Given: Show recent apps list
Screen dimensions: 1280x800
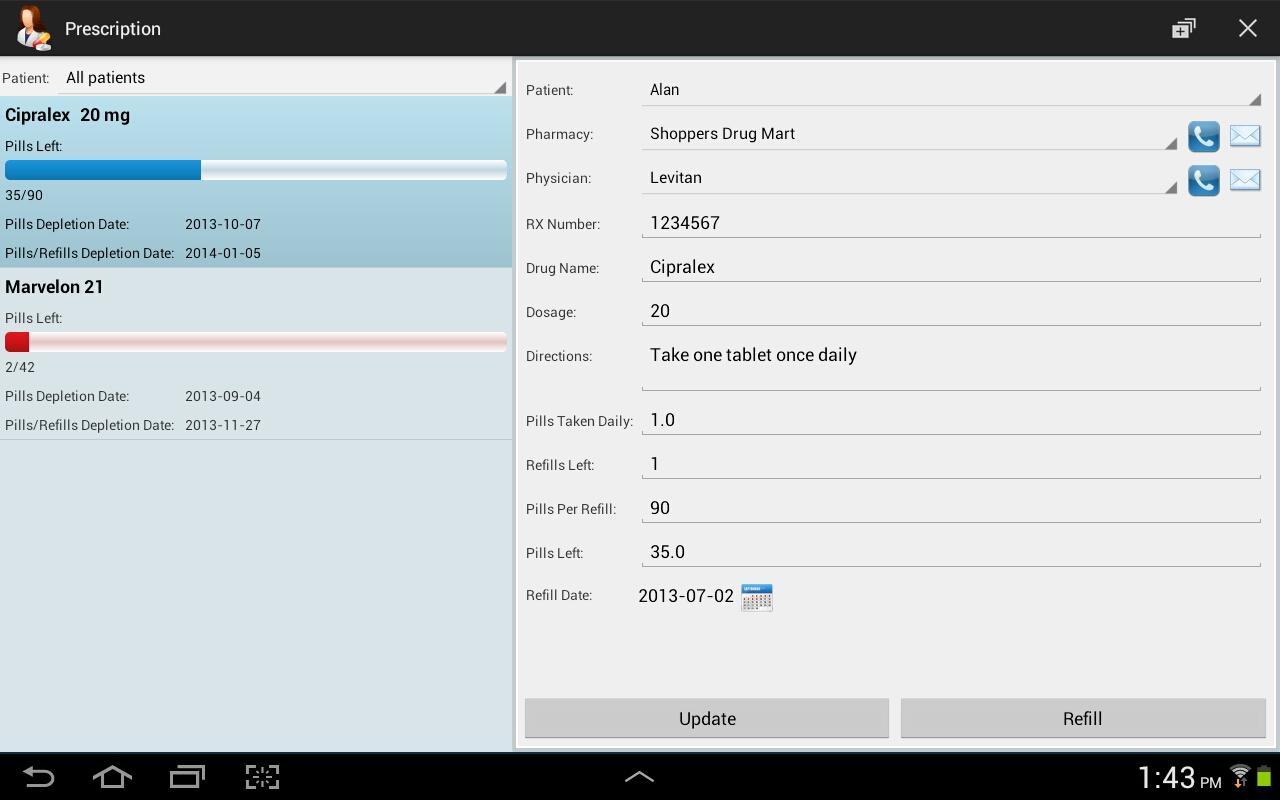Looking at the screenshot, I should (187, 777).
